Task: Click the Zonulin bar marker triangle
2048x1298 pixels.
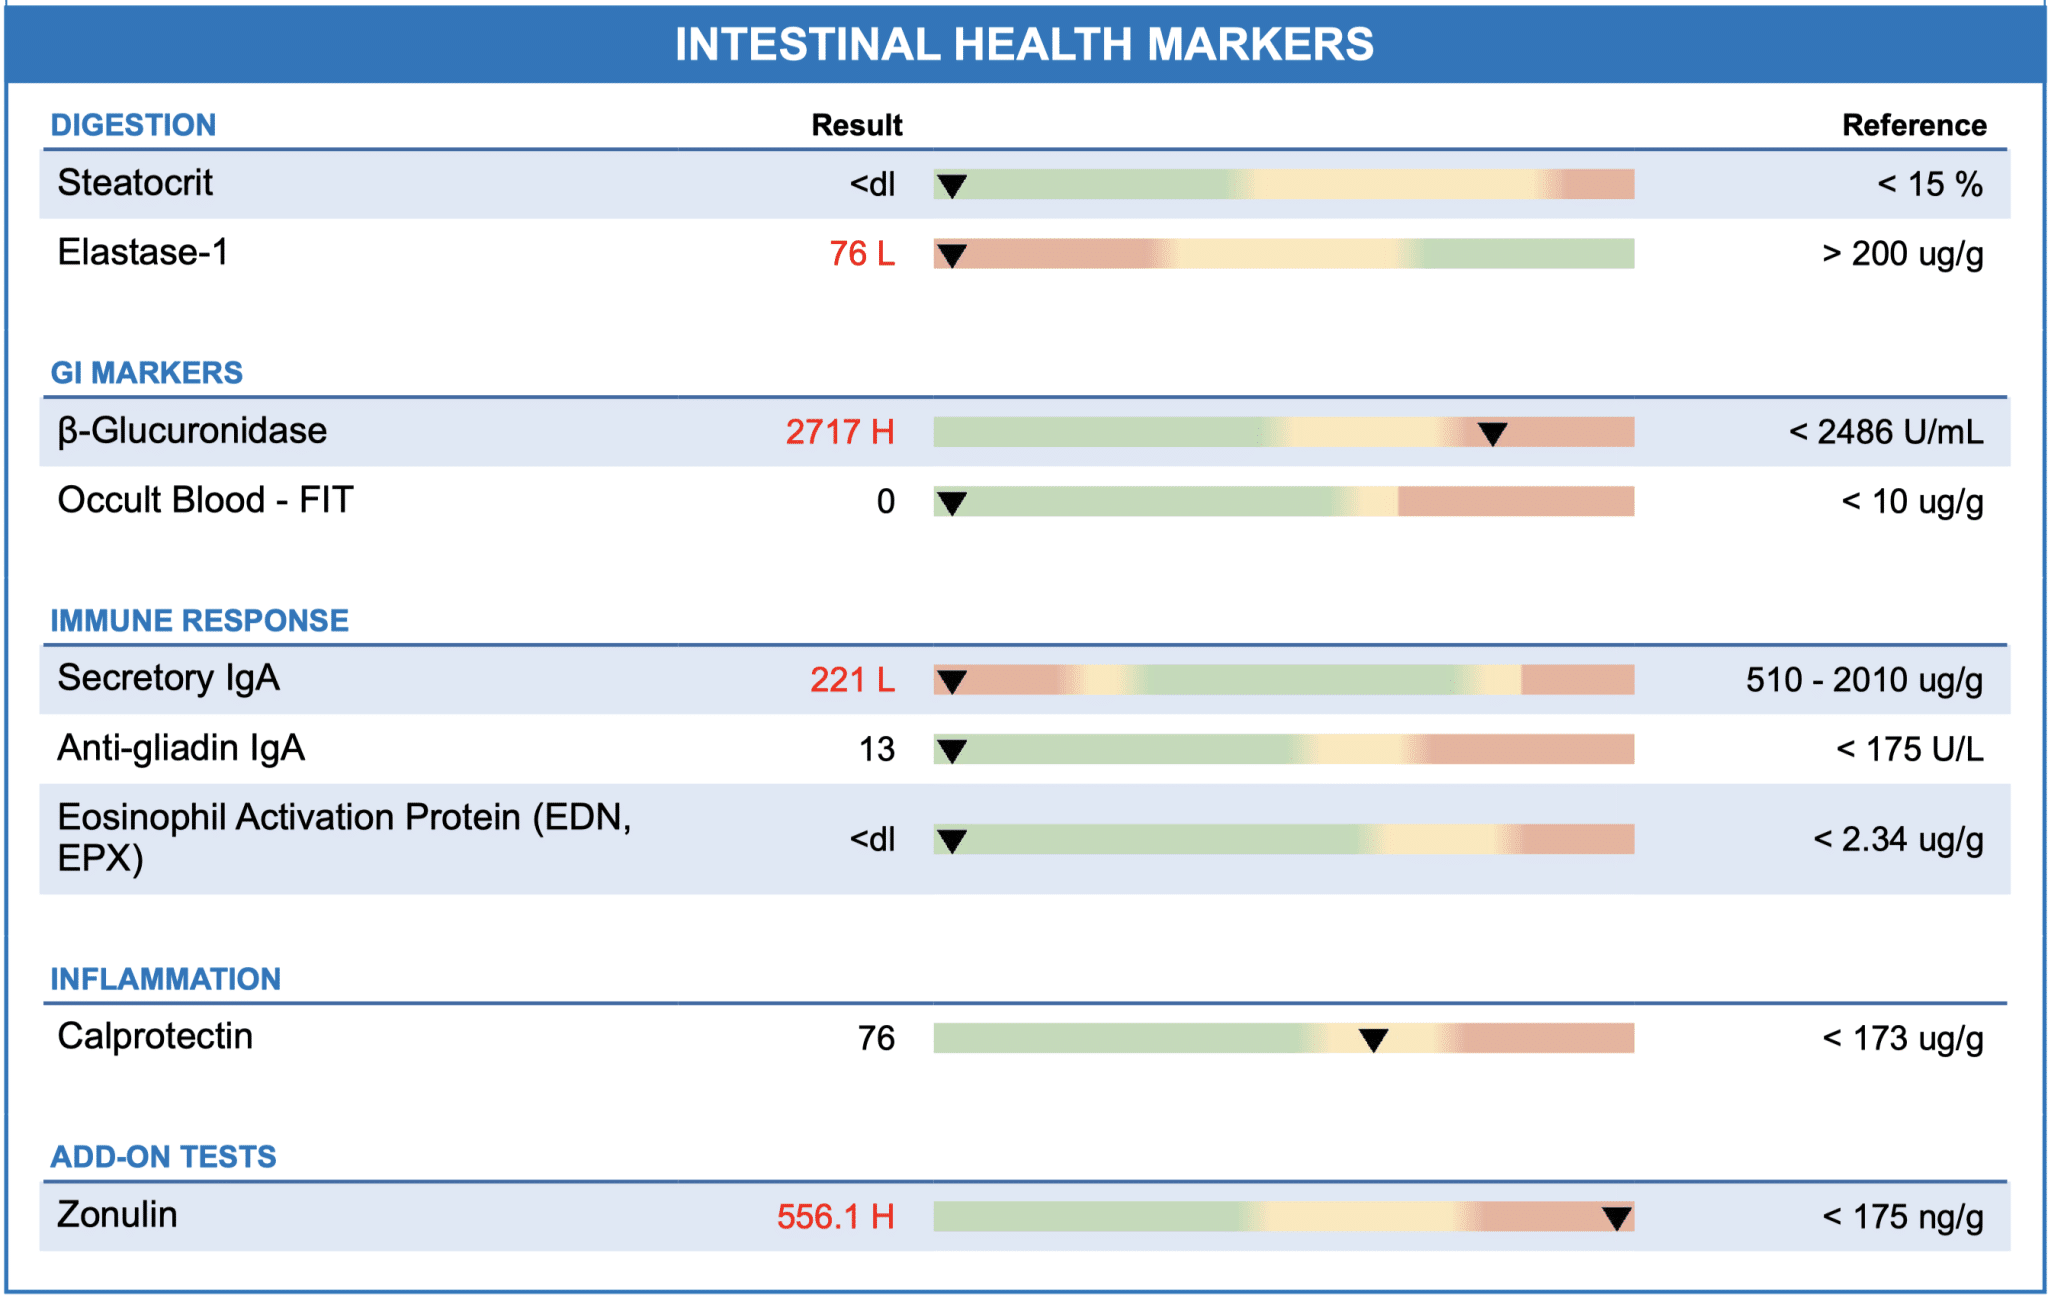Action: click(1616, 1218)
